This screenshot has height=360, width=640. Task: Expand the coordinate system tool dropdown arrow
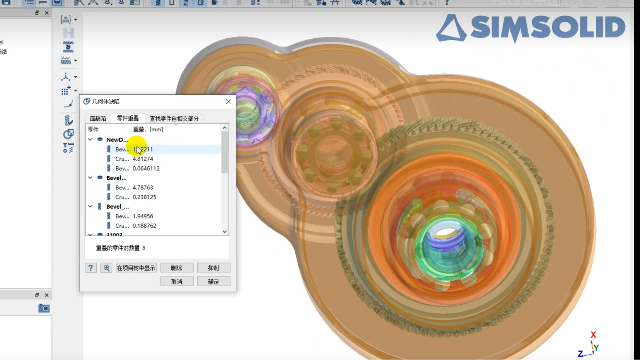(76, 77)
